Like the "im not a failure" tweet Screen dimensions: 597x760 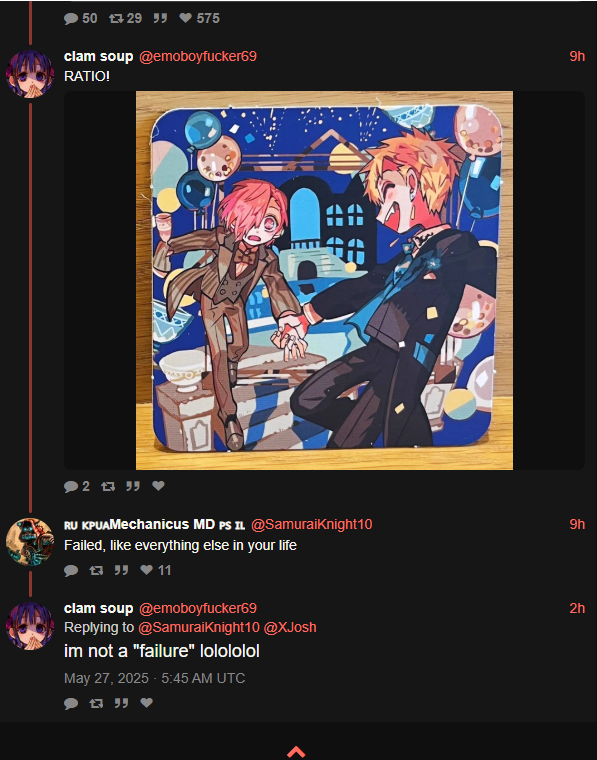coord(147,703)
